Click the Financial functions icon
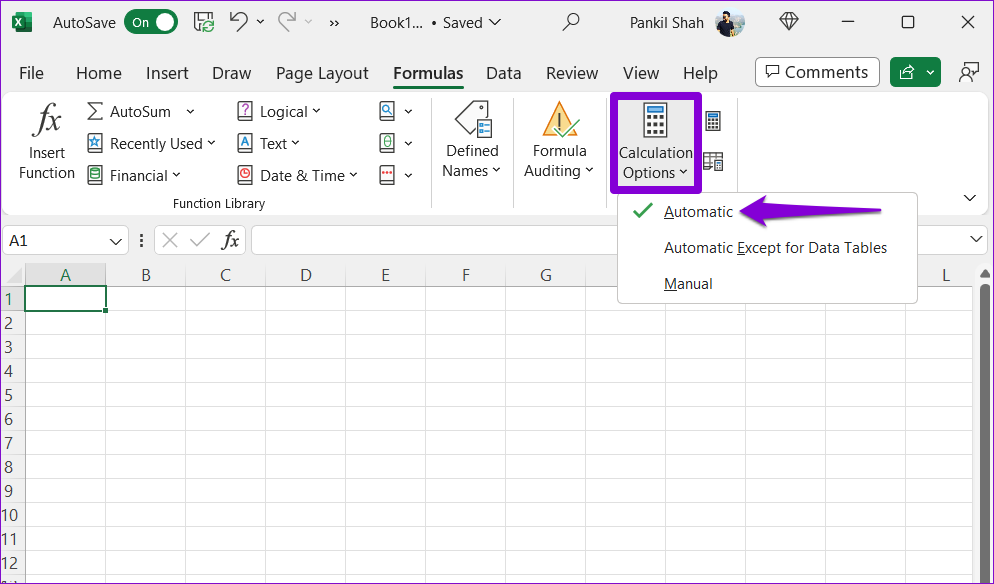Image resolution: width=994 pixels, height=584 pixels. pos(96,175)
